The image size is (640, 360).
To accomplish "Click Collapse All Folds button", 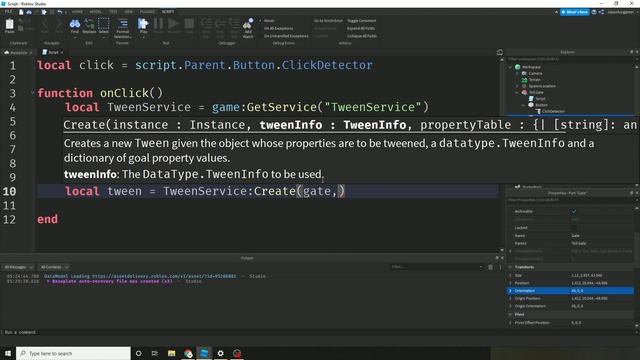I will point(362,36).
